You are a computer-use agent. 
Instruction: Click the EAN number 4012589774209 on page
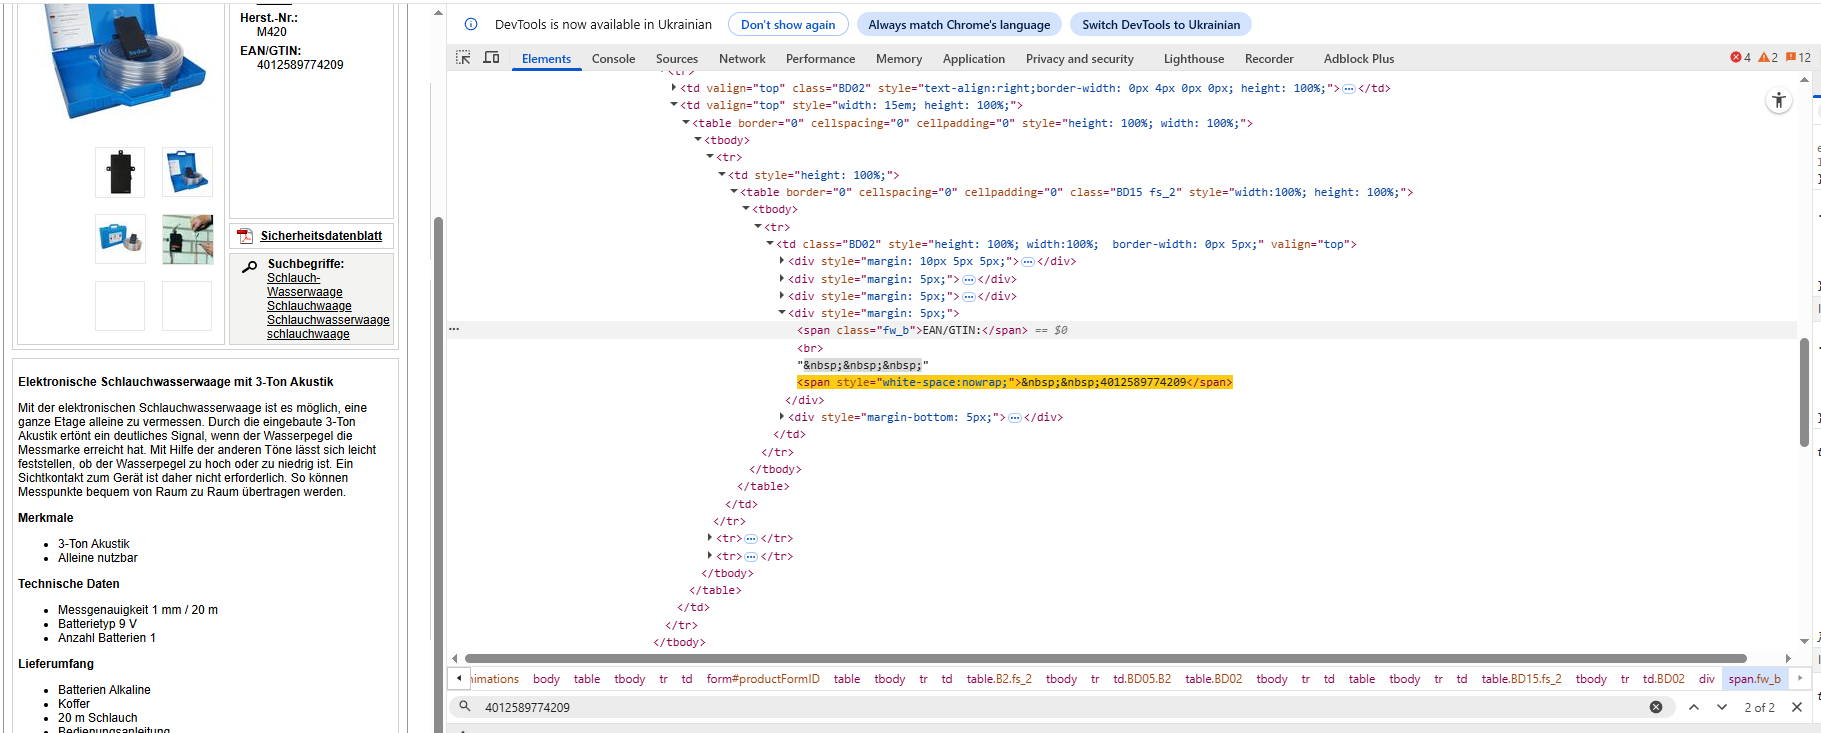coord(300,65)
